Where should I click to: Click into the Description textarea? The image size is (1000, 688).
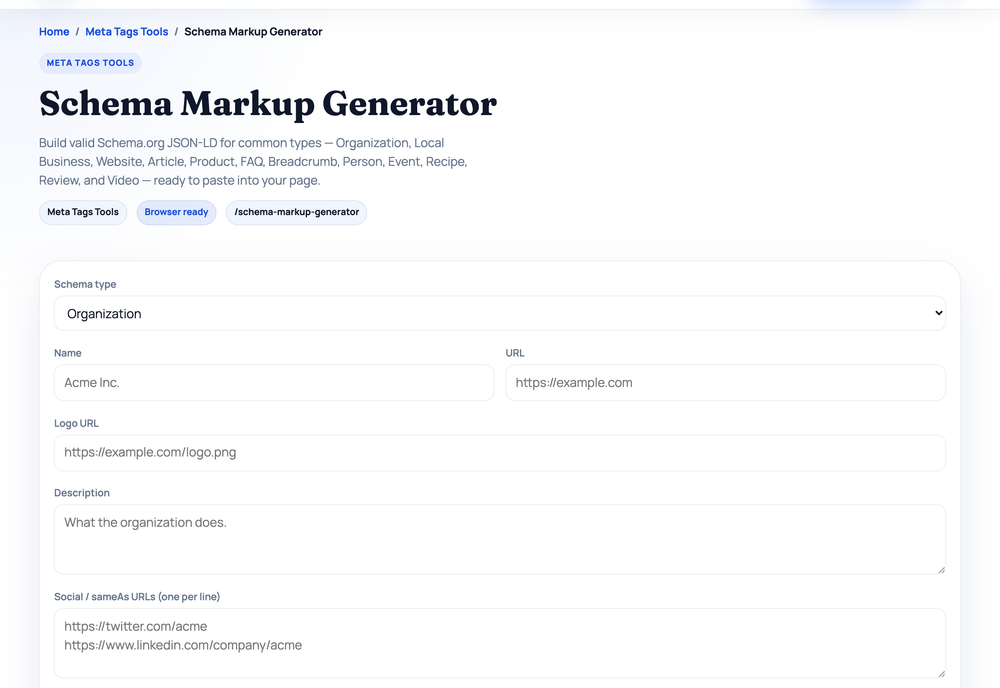499,539
